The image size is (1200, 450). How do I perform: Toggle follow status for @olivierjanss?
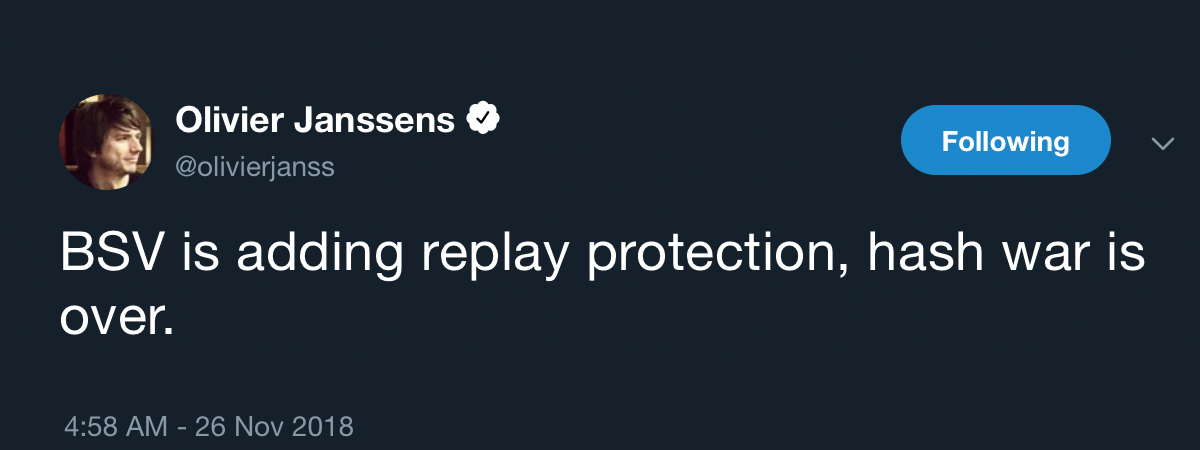pos(1005,141)
